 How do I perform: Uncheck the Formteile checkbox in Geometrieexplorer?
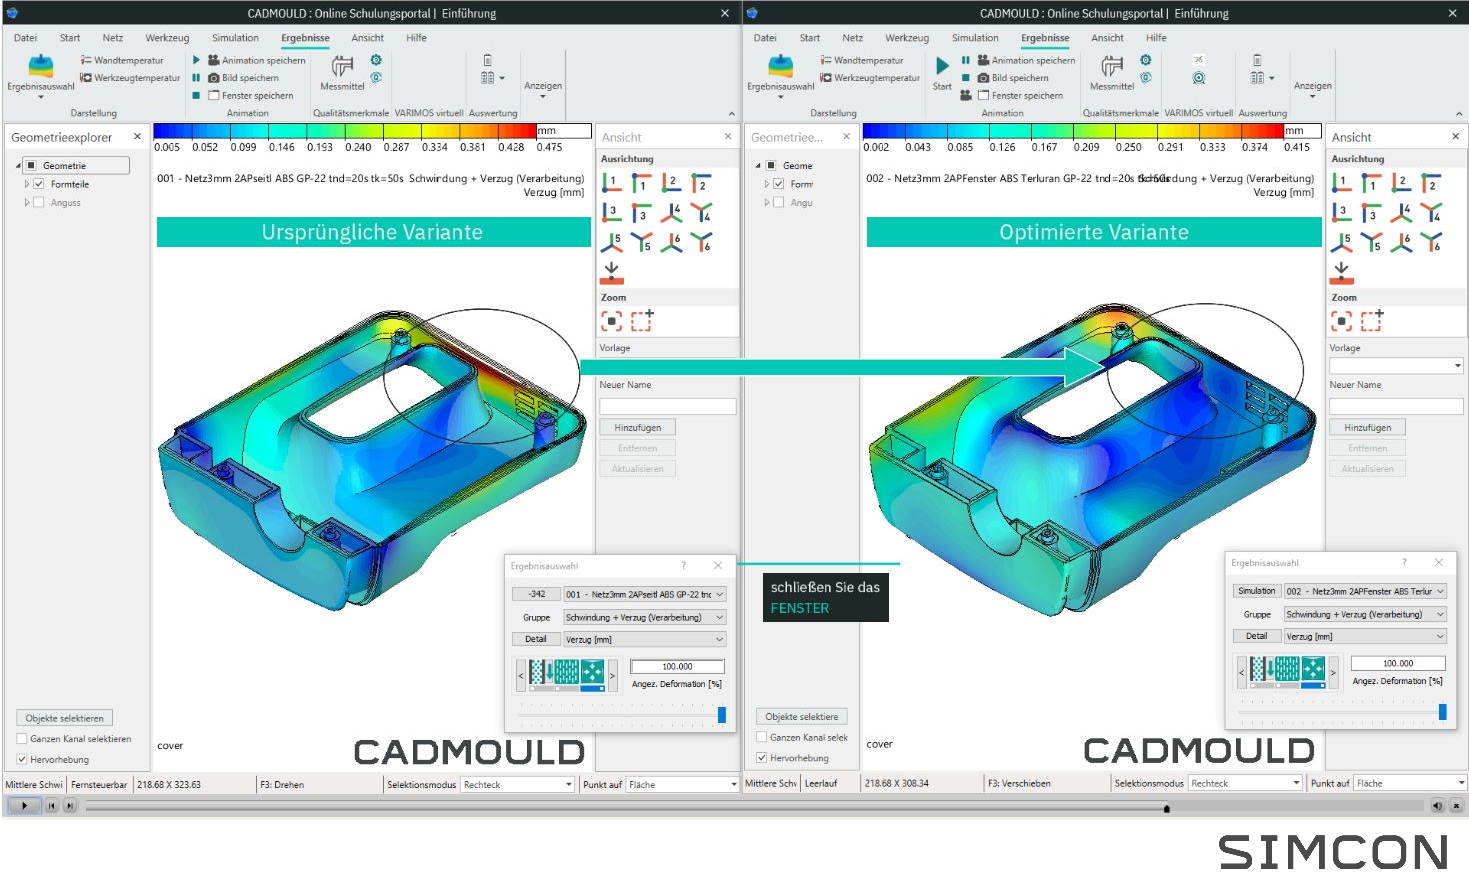tap(38, 184)
